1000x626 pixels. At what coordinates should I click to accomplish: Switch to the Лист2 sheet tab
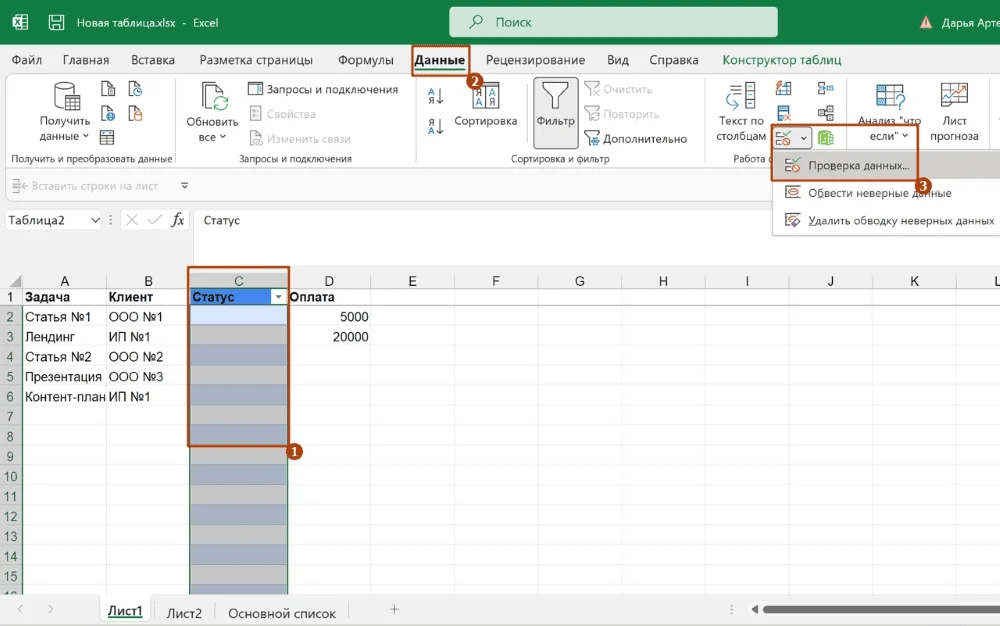[x=184, y=613]
